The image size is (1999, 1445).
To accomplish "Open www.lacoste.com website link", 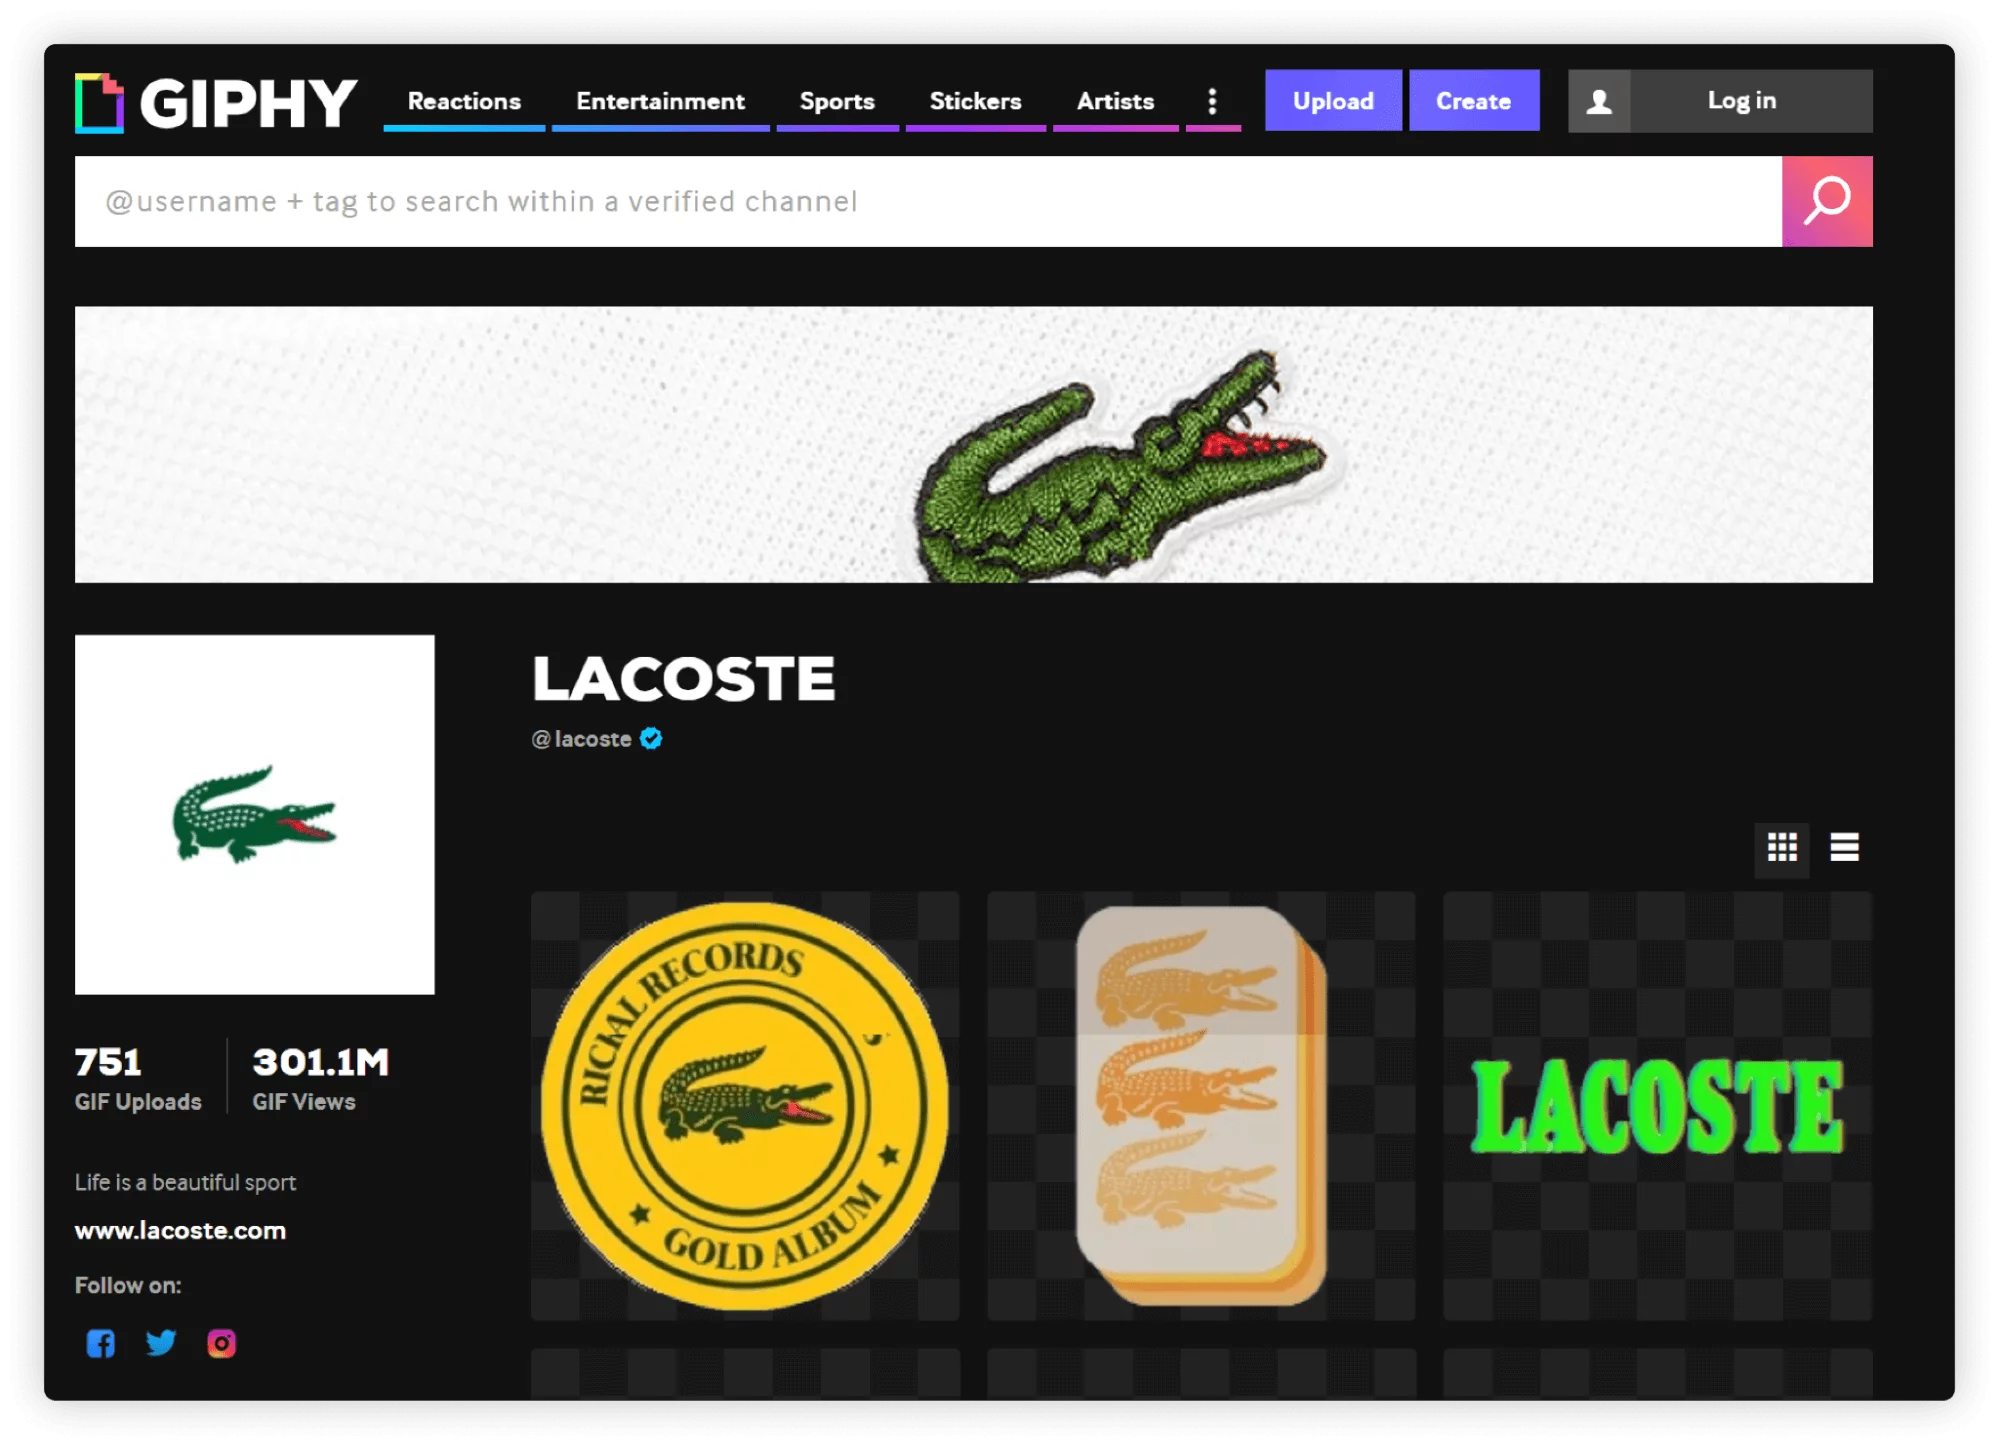I will pyautogui.click(x=180, y=1231).
